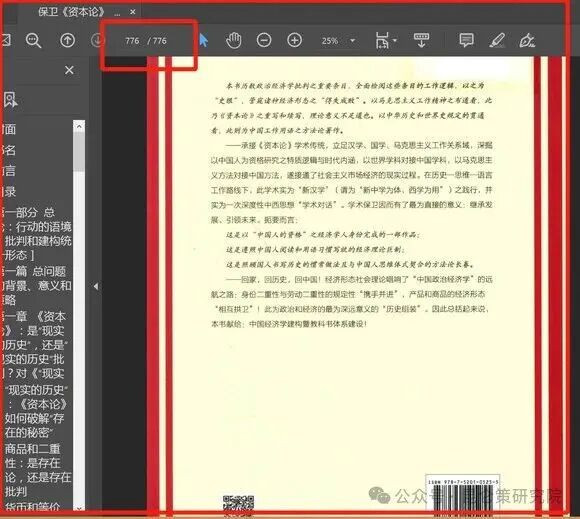
Task: Open the bookmark ending in 名
Action: click(9, 150)
